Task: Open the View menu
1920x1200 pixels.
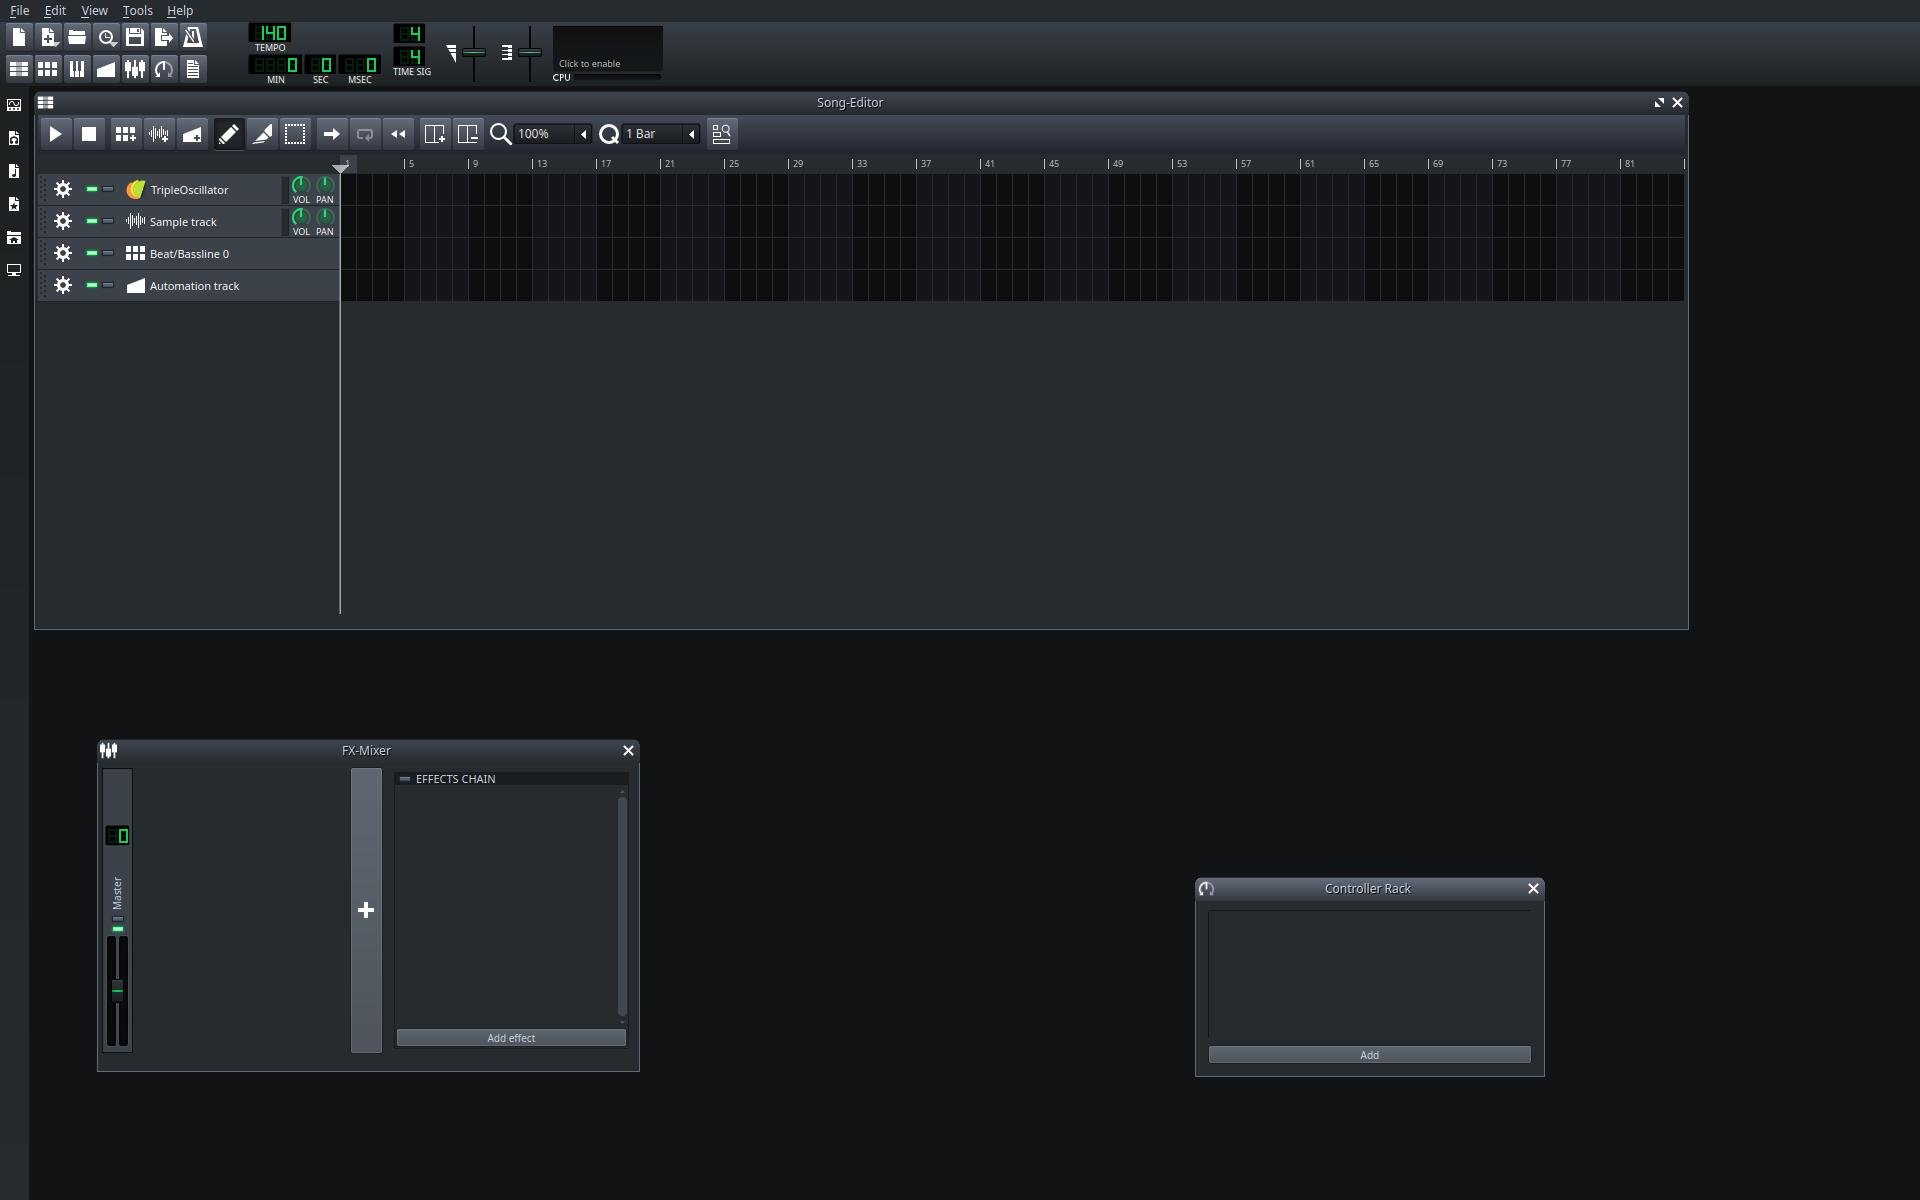Action: (94, 11)
